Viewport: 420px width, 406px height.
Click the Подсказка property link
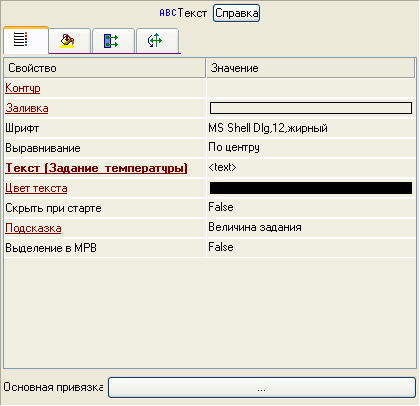pos(33,228)
